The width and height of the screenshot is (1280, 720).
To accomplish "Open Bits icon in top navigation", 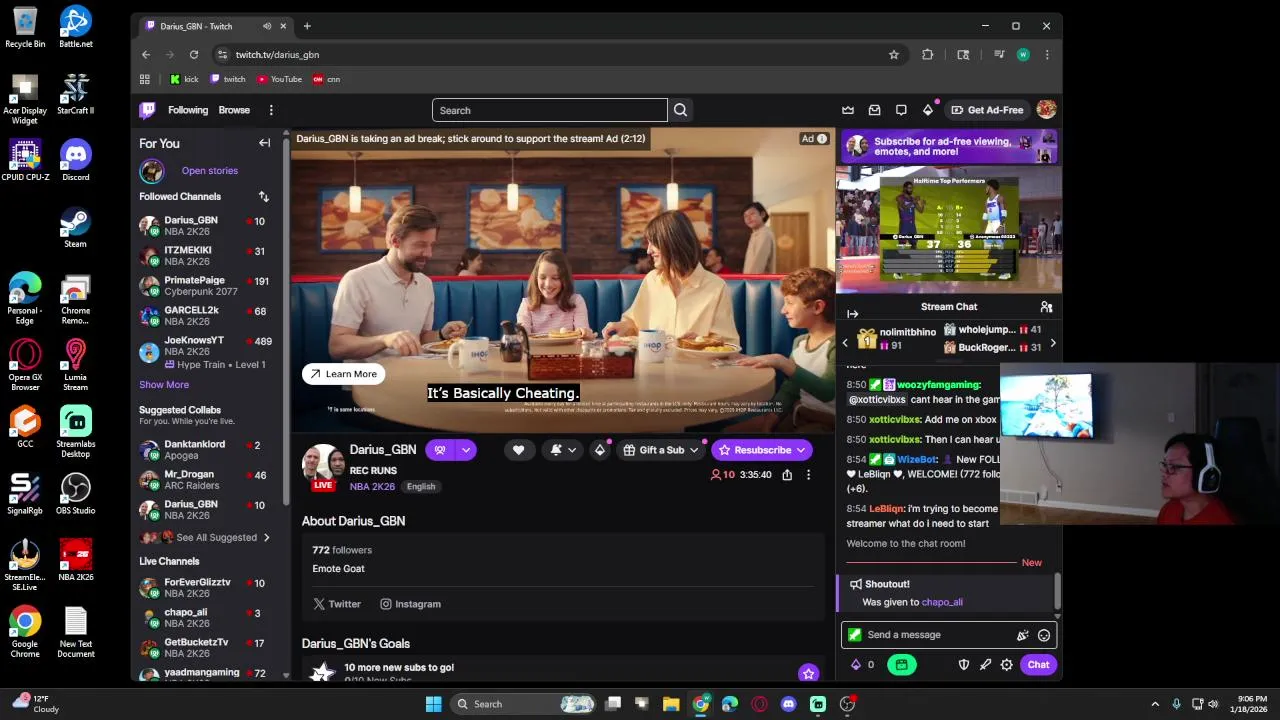I will point(927,109).
